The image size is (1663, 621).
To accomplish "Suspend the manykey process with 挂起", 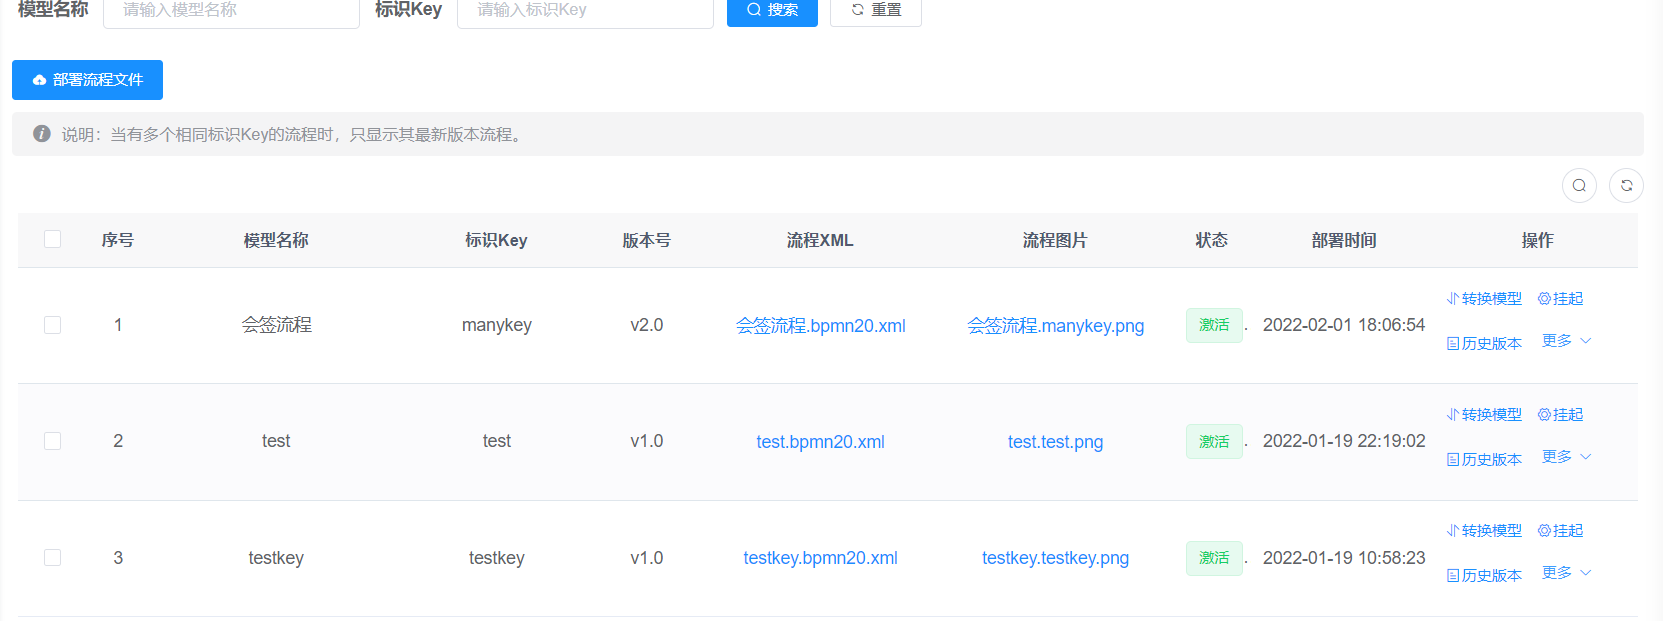I will (1560, 299).
